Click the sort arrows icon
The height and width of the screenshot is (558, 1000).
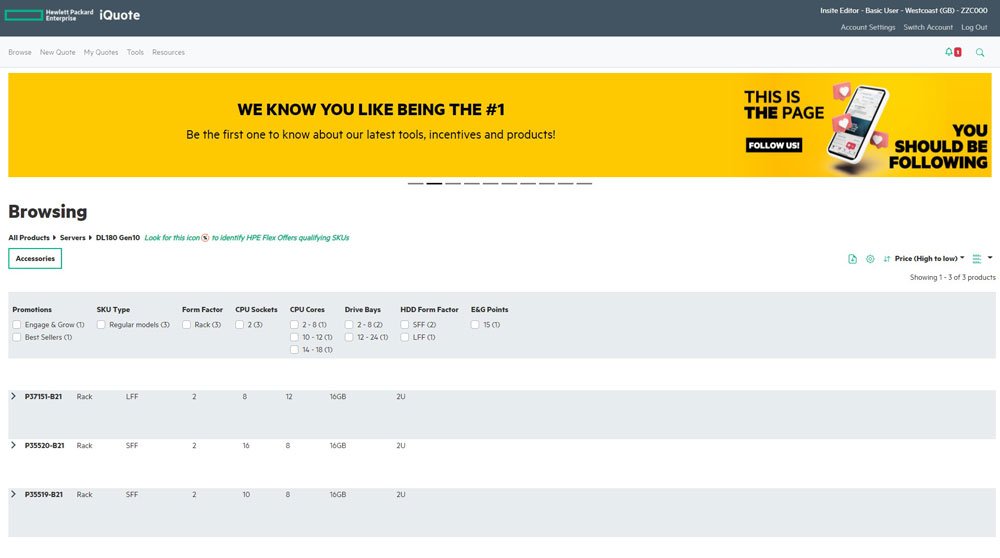[x=886, y=258]
